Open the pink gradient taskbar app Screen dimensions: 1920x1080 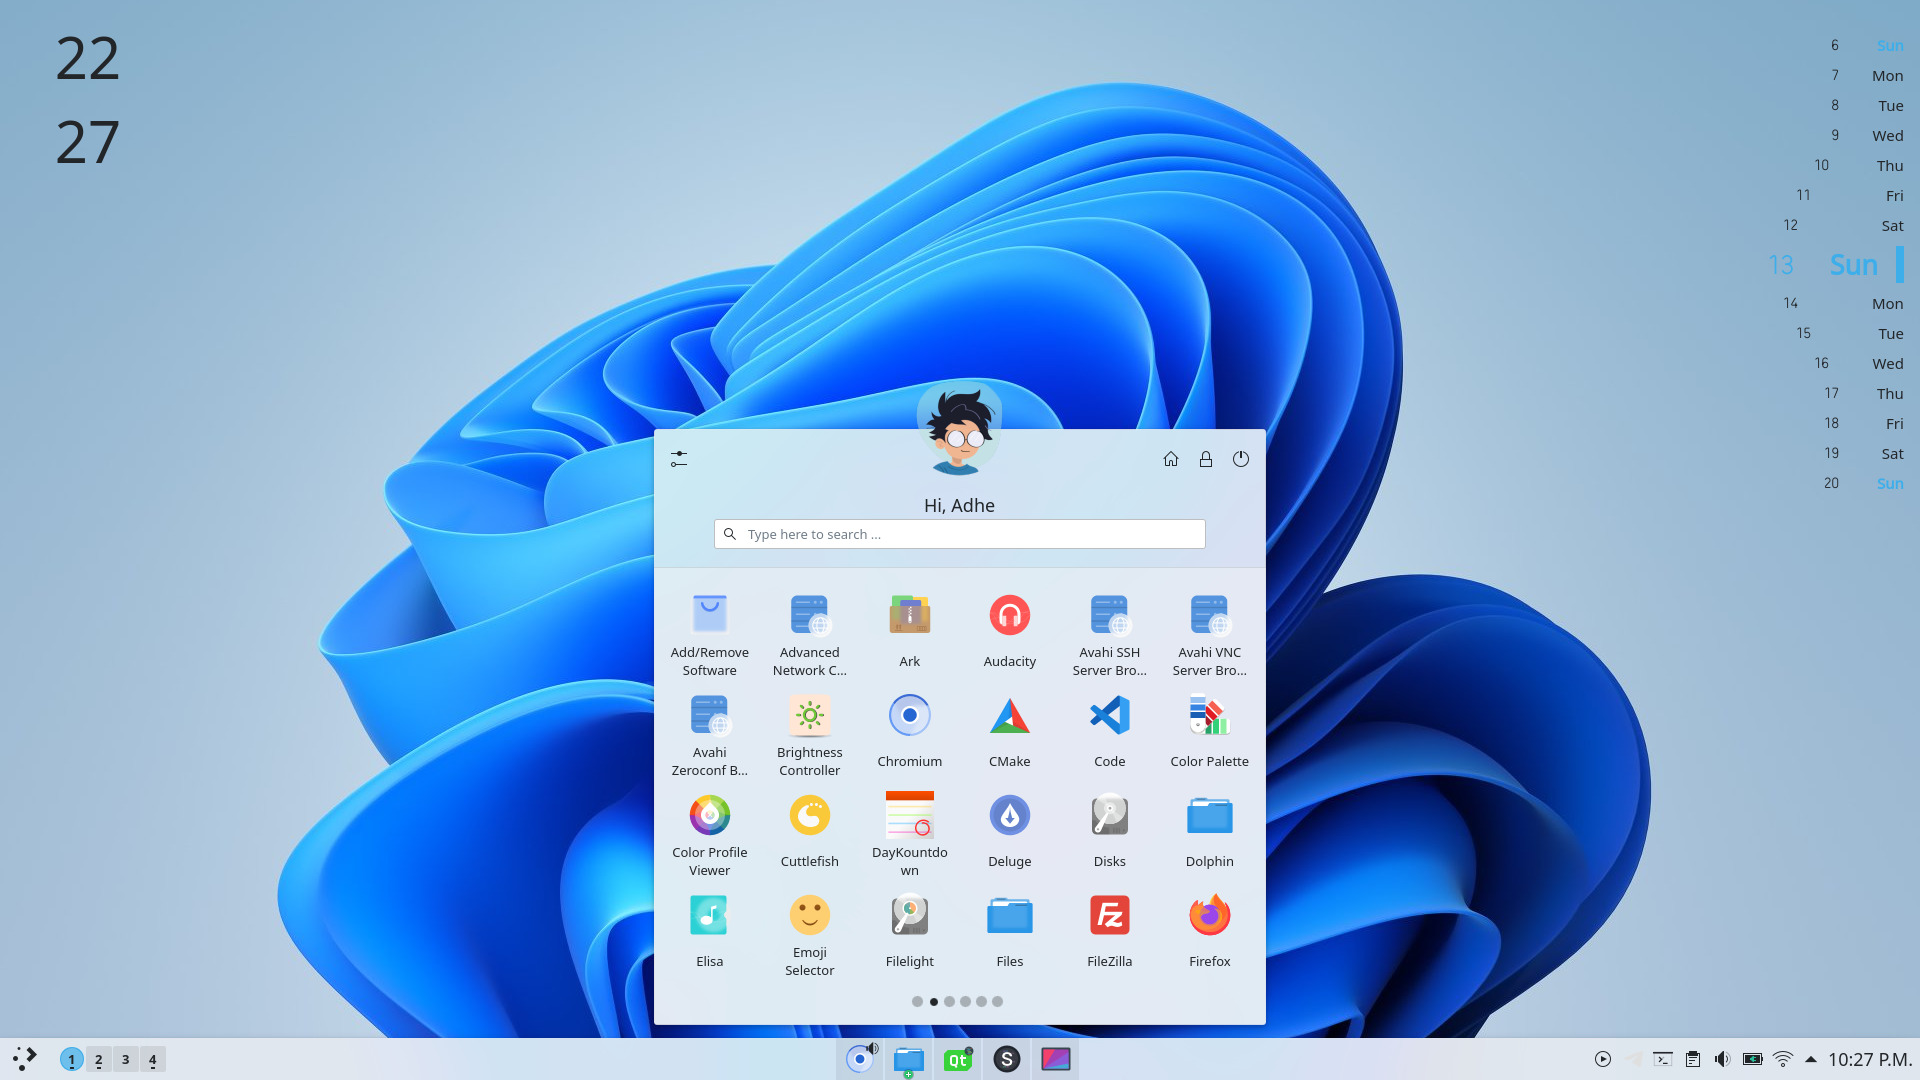[x=1055, y=1059]
